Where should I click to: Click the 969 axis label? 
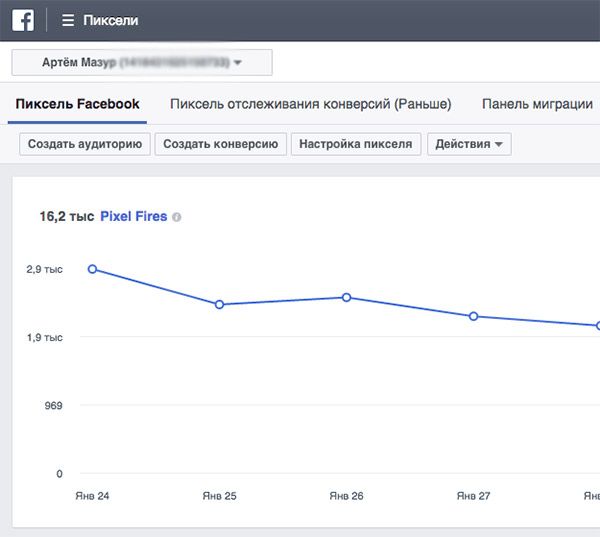pos(54,406)
